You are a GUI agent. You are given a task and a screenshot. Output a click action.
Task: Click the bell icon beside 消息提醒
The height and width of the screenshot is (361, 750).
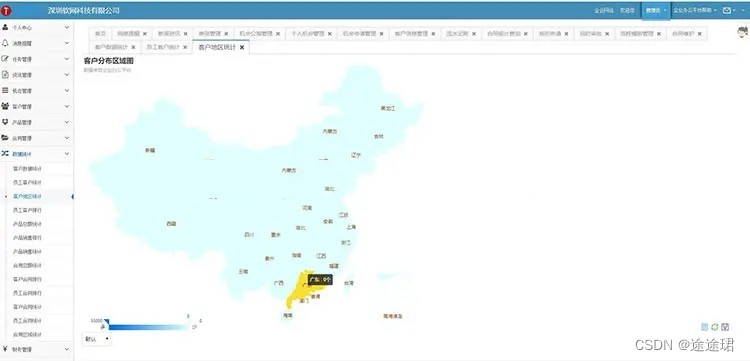[x=5, y=43]
